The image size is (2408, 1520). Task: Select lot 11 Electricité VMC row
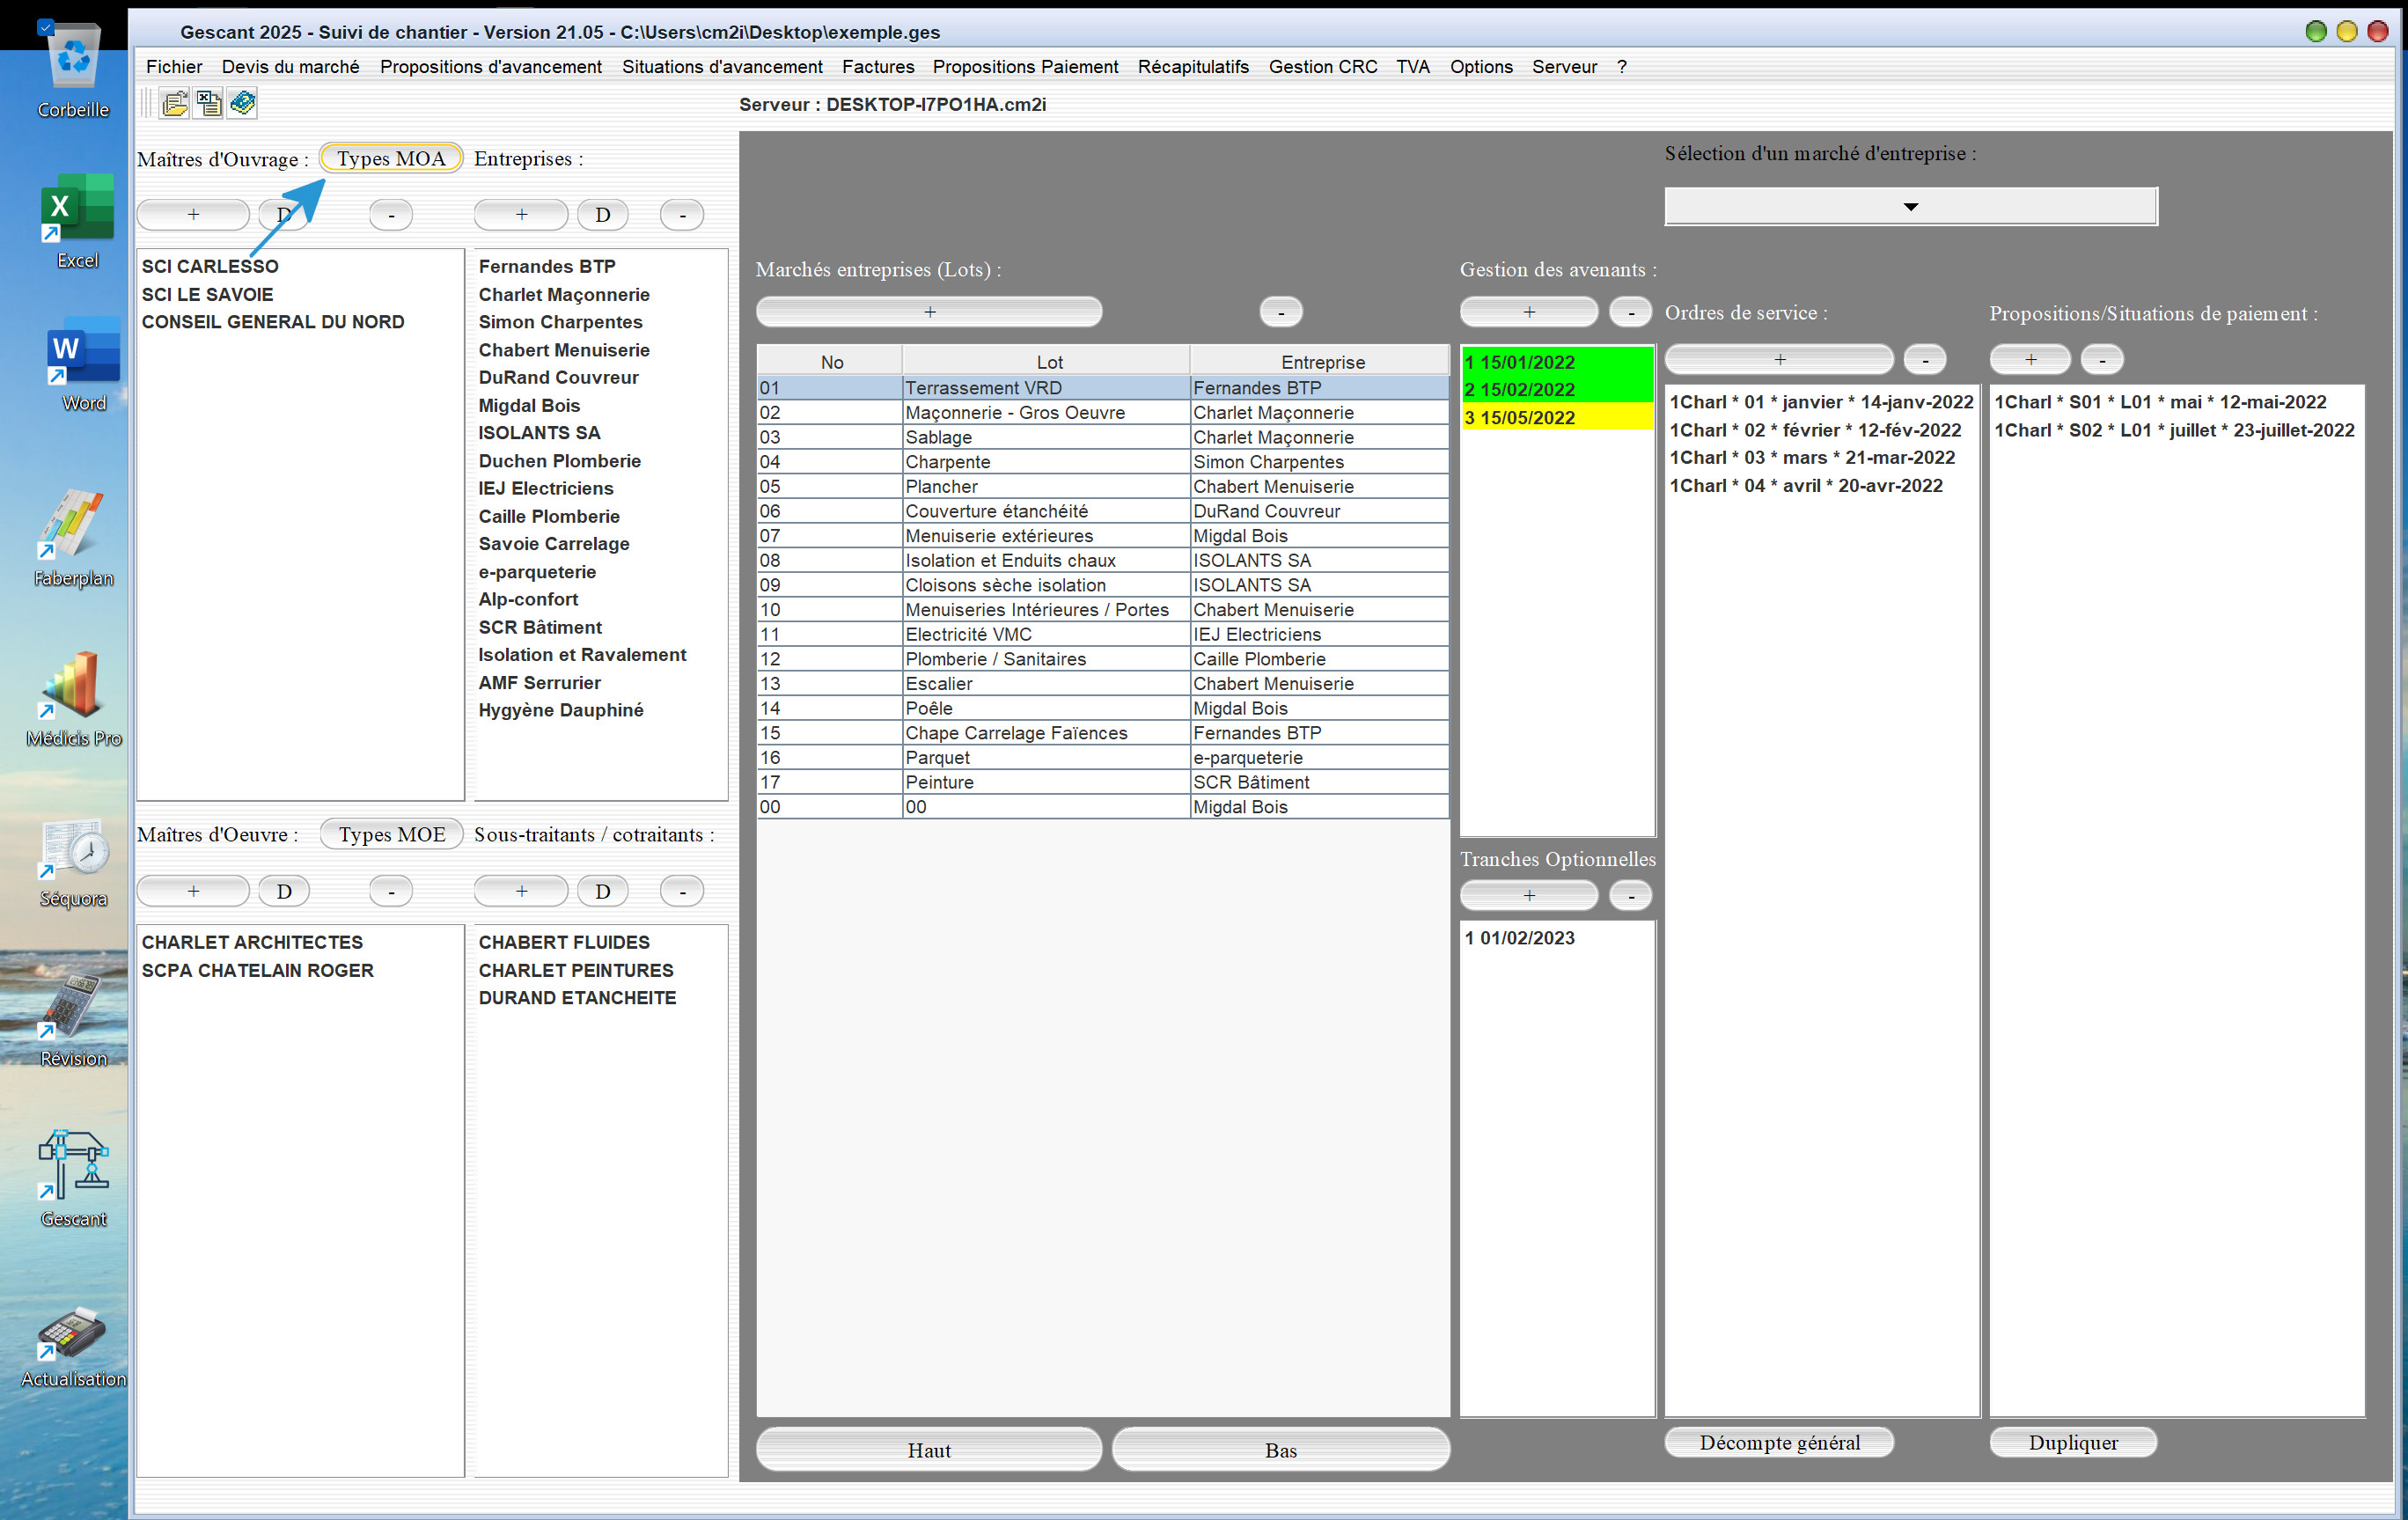coord(1102,634)
